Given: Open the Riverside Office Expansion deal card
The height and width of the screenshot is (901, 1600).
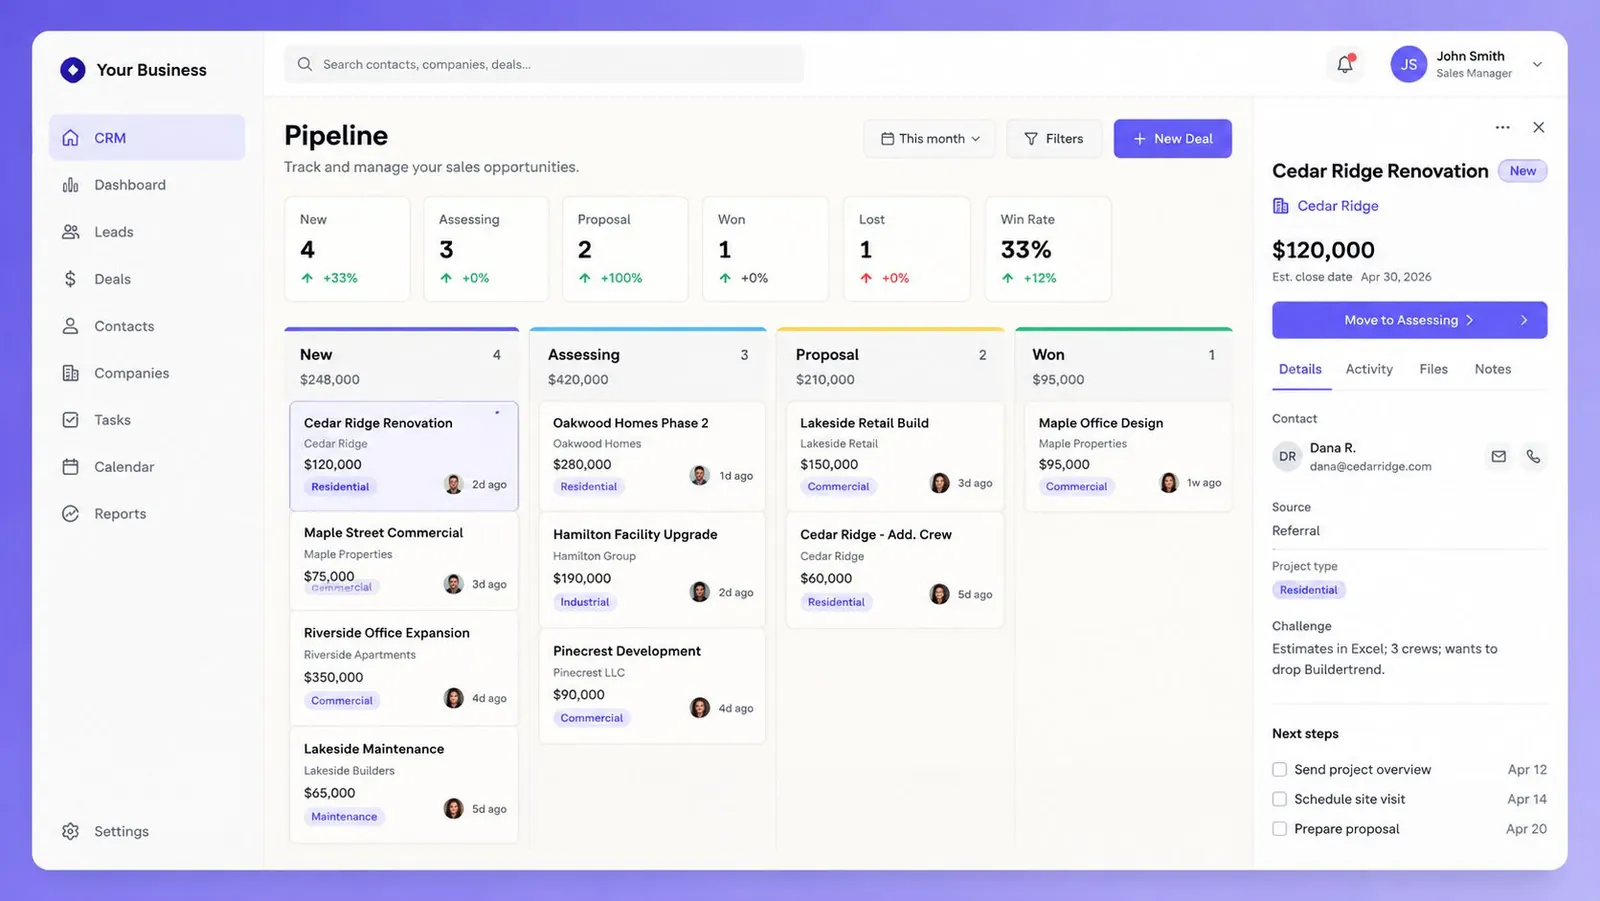Looking at the screenshot, I should [404, 668].
